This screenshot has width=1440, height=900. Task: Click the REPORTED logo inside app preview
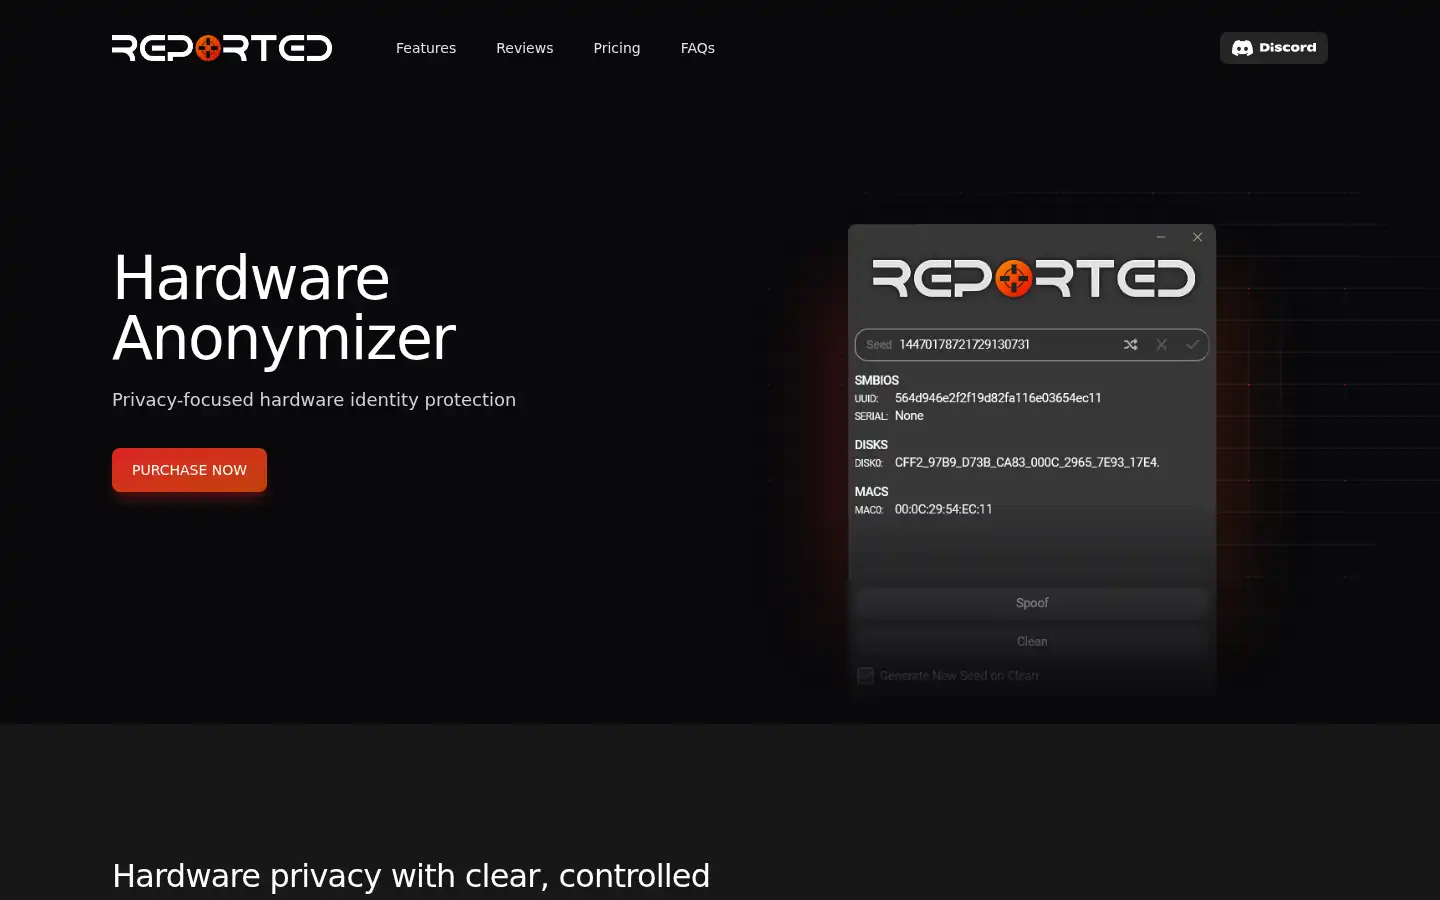point(1033,279)
